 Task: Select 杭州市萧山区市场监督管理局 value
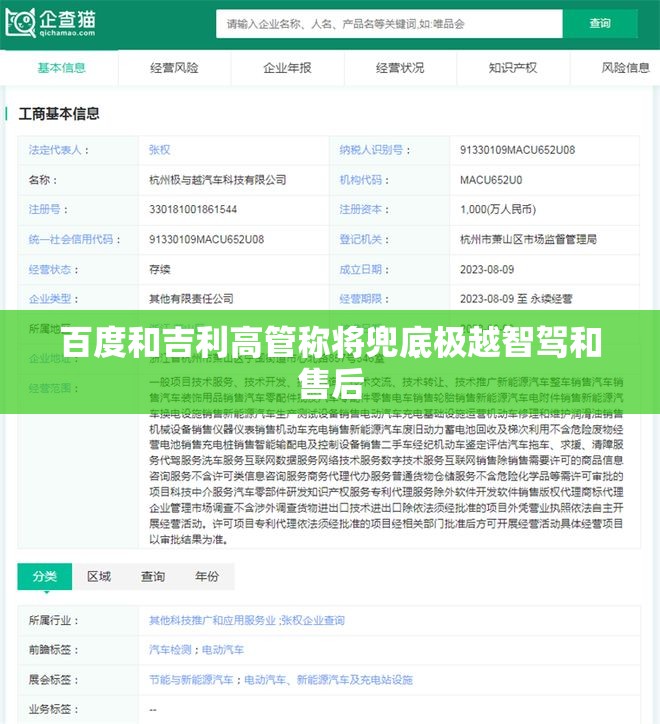(x=528, y=239)
